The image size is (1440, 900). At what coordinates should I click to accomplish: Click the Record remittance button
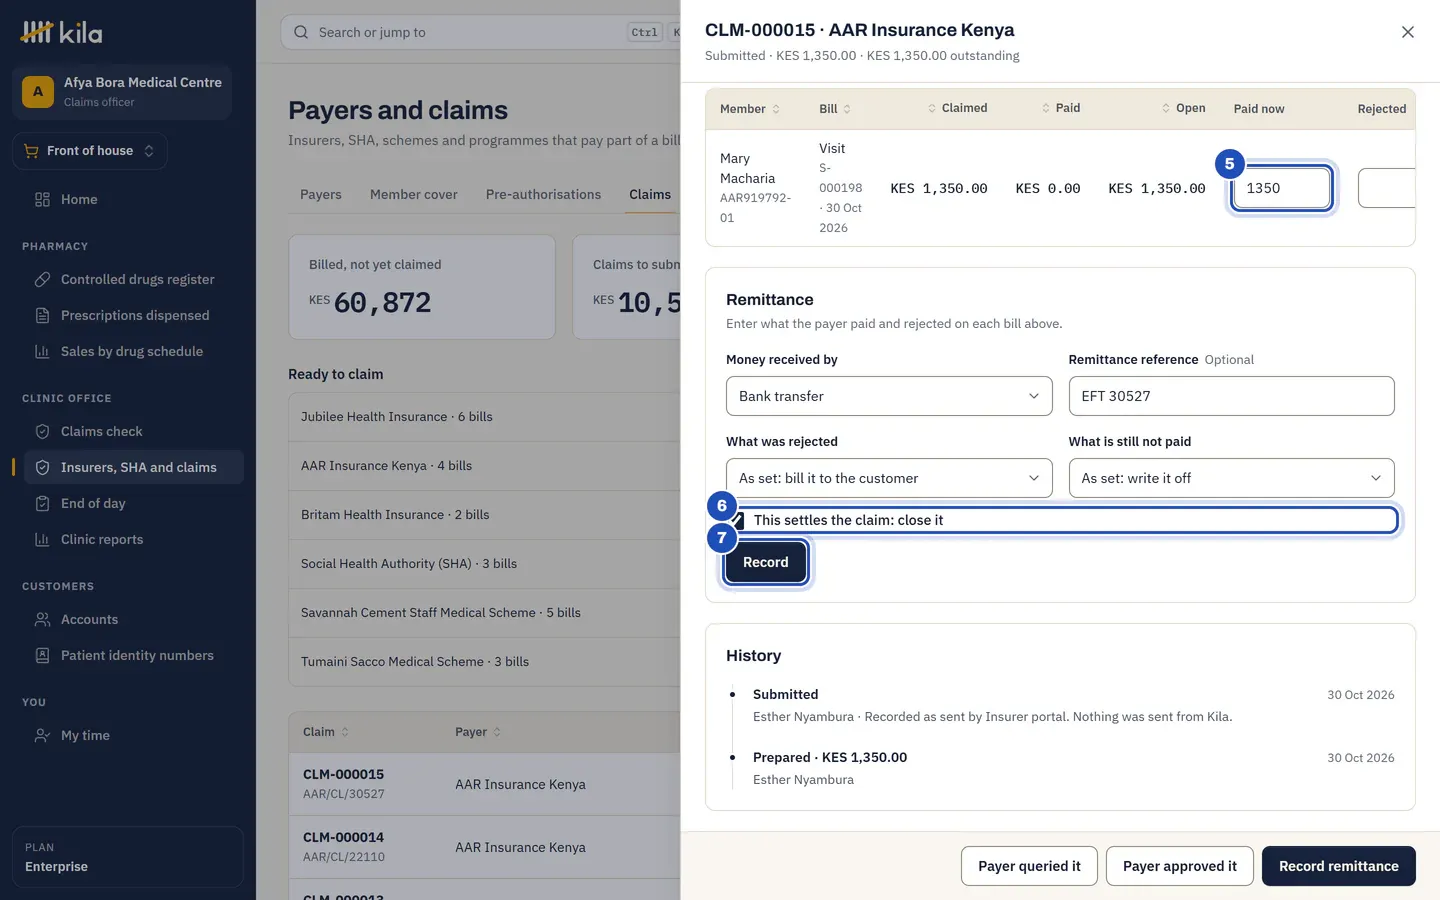(1338, 866)
